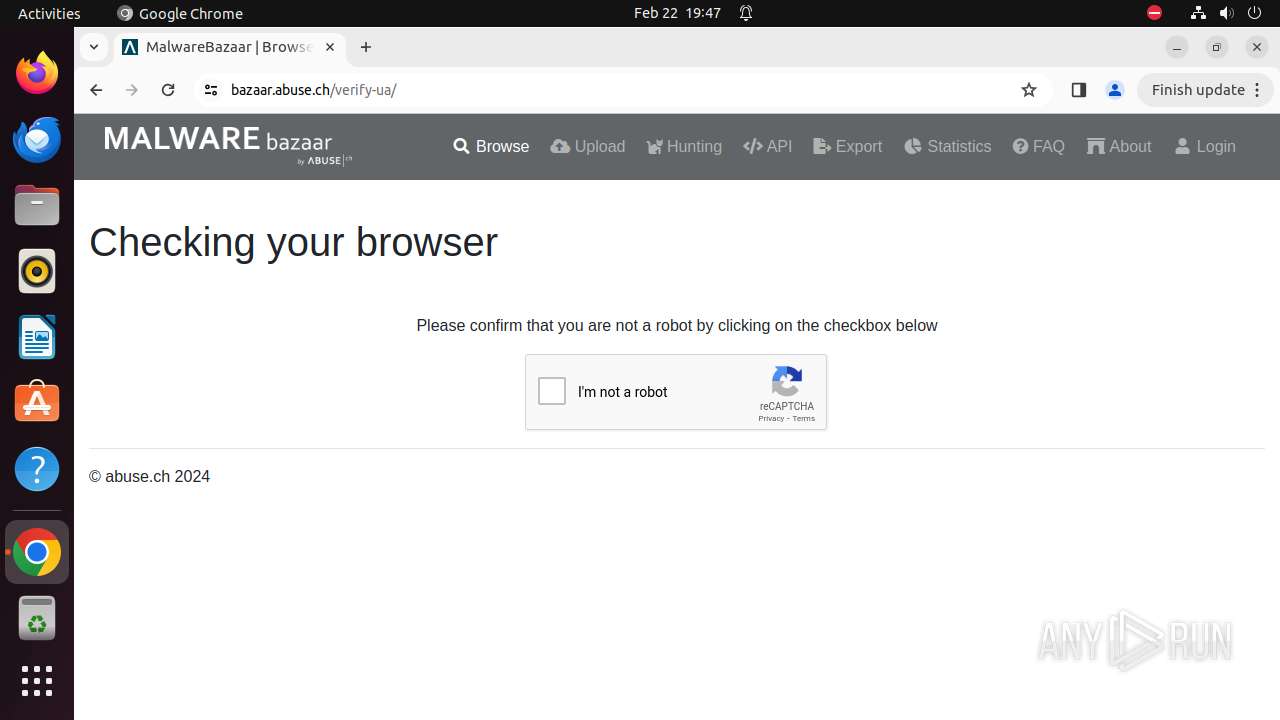View site information icon in address bar

tap(210, 90)
